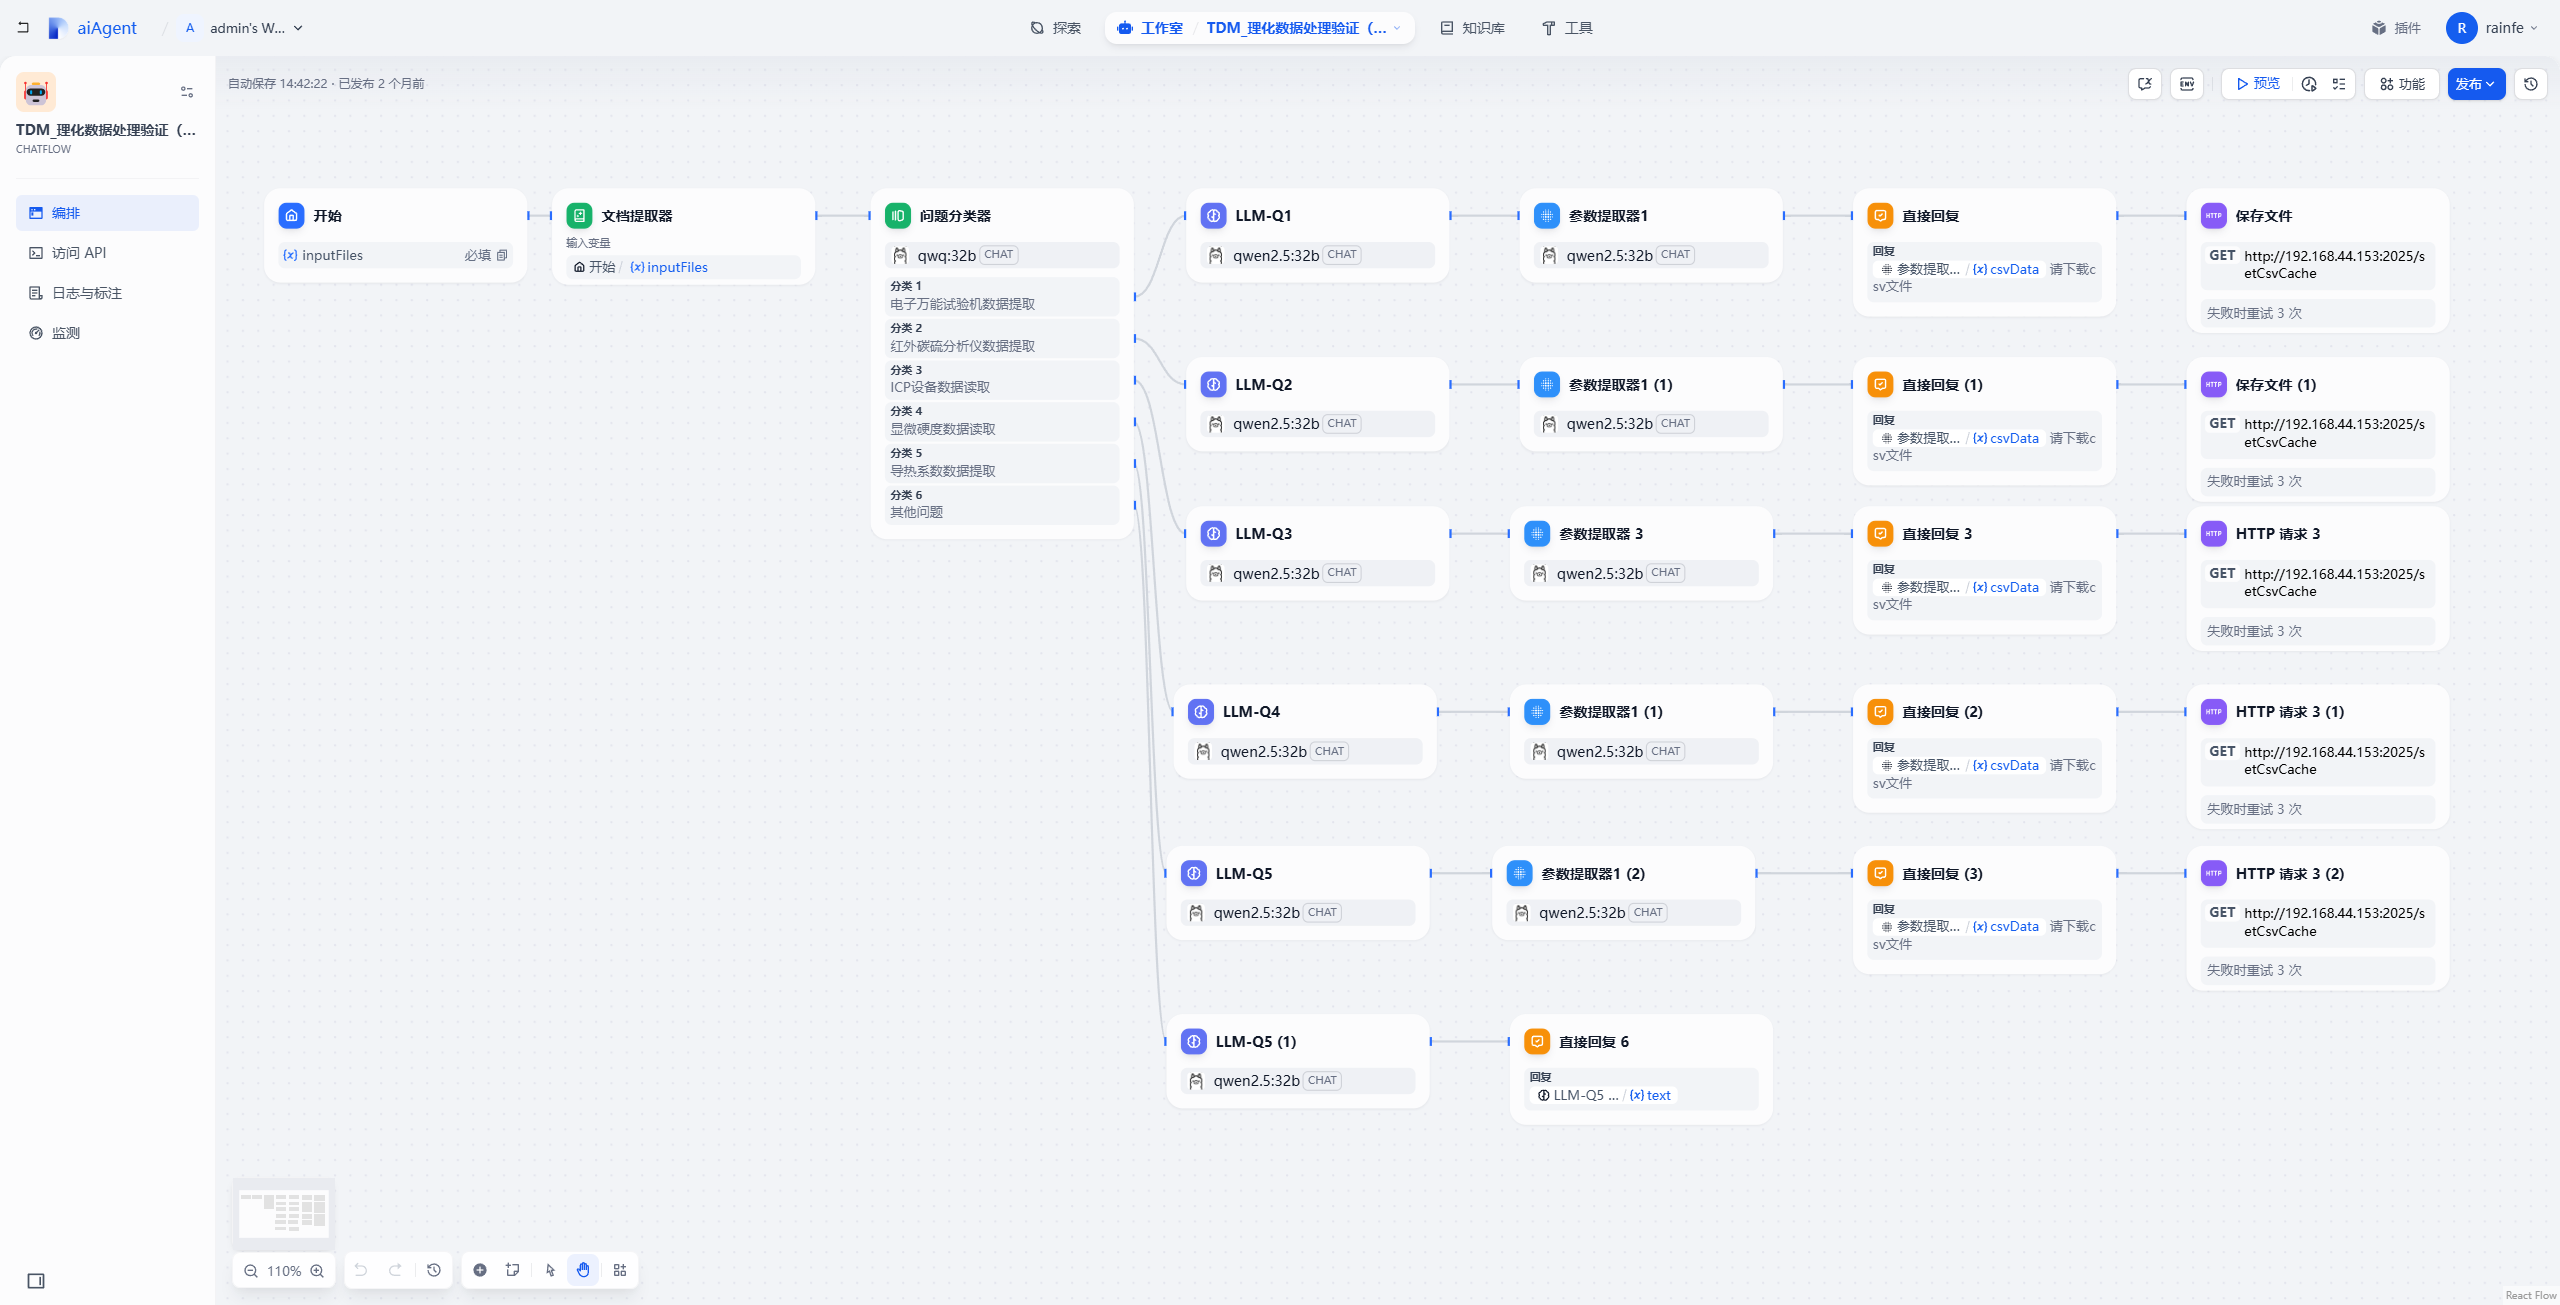
Task: Switch to hand pan mode
Action: [x=583, y=1270]
